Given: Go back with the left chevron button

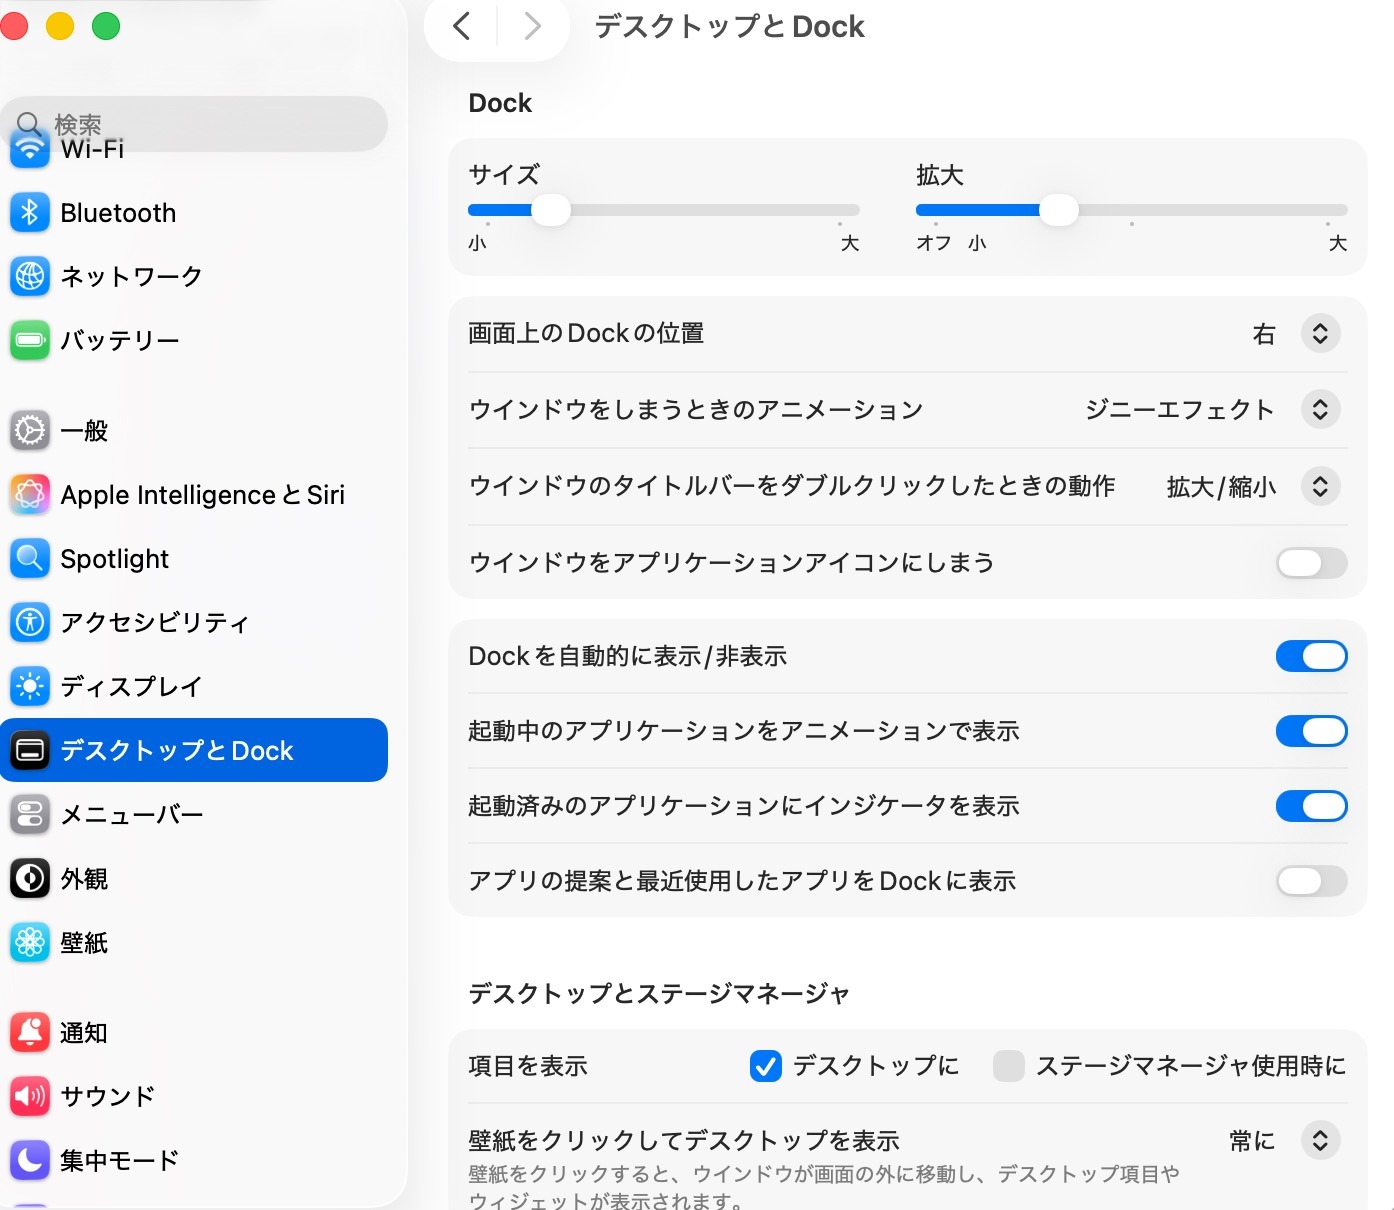Looking at the screenshot, I should point(462,27).
